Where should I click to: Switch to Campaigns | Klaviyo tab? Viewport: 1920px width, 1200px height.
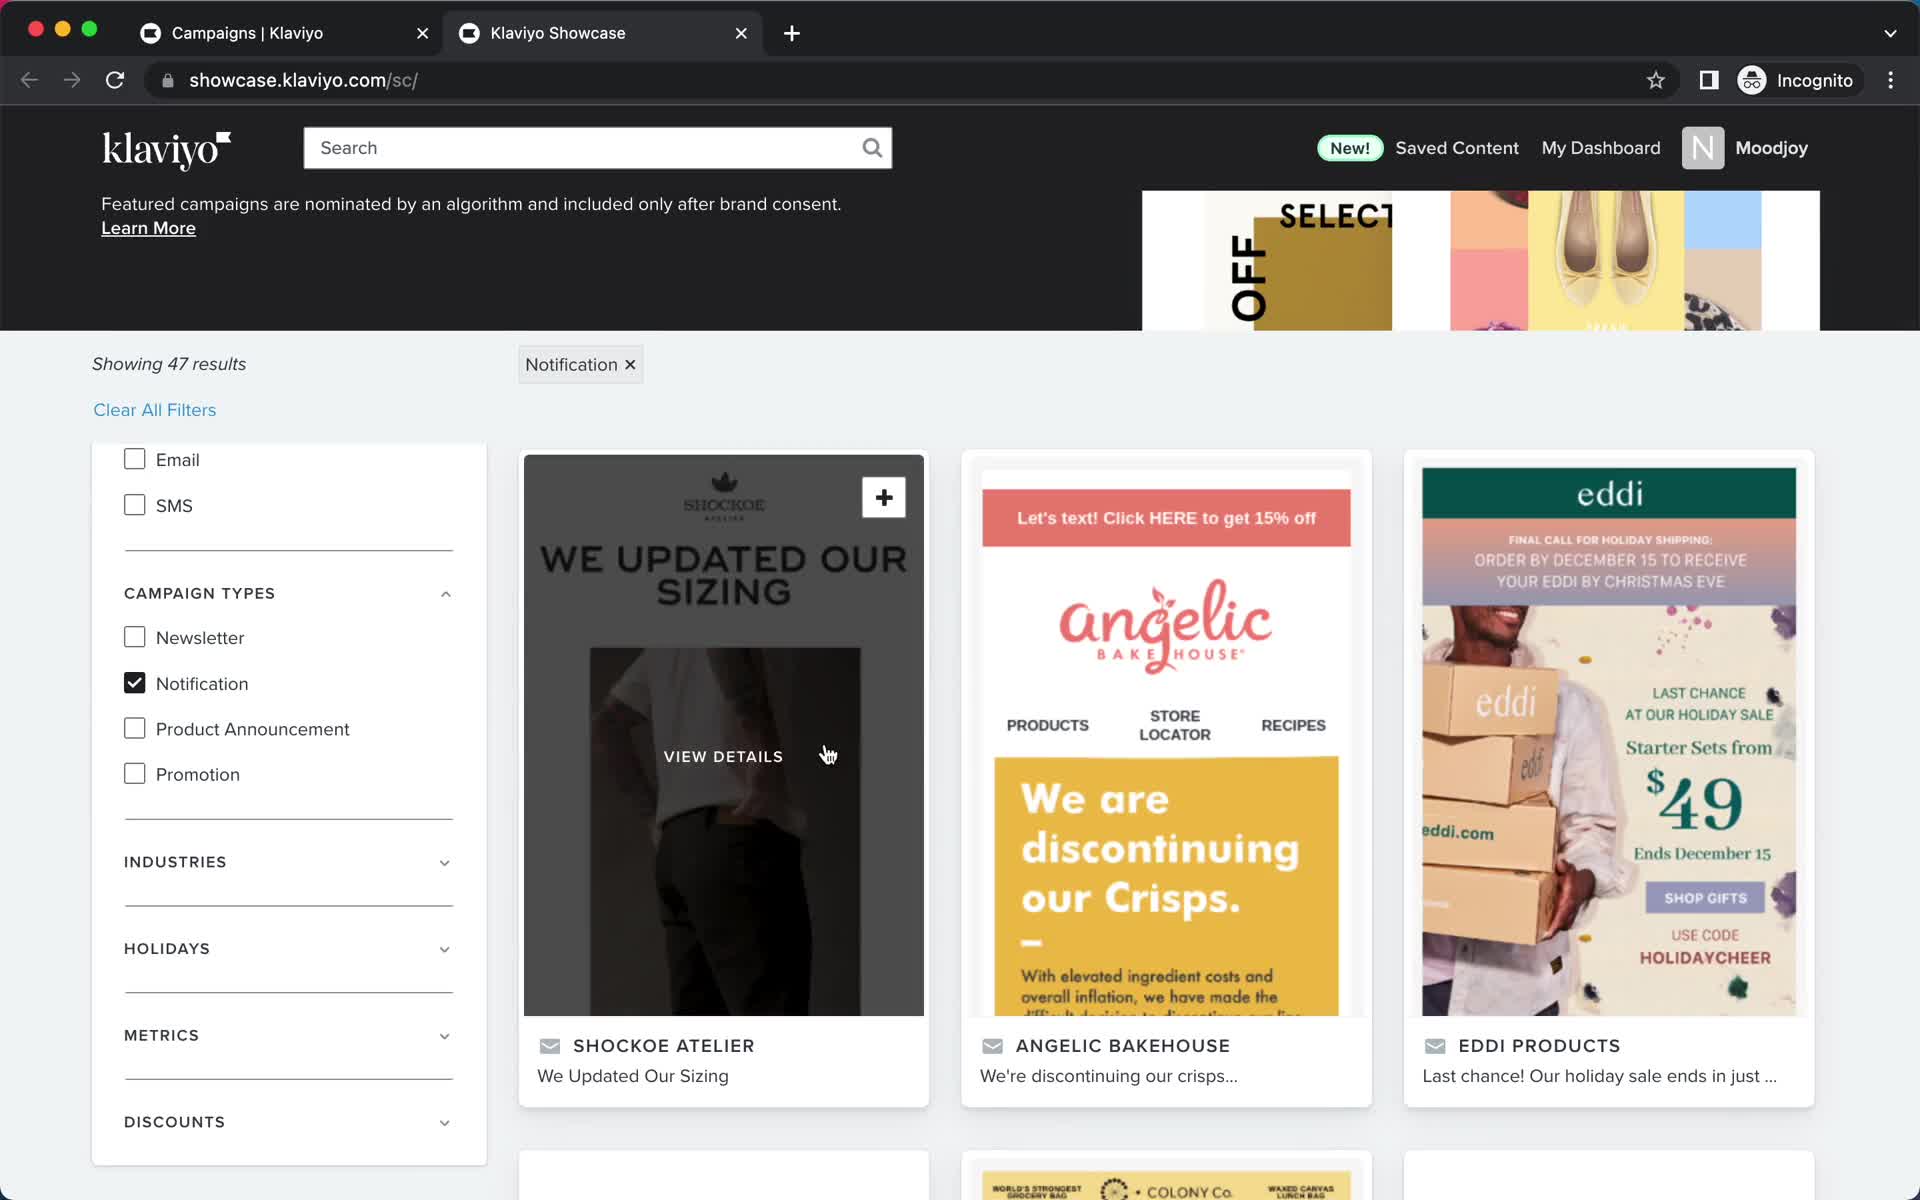click(x=283, y=33)
